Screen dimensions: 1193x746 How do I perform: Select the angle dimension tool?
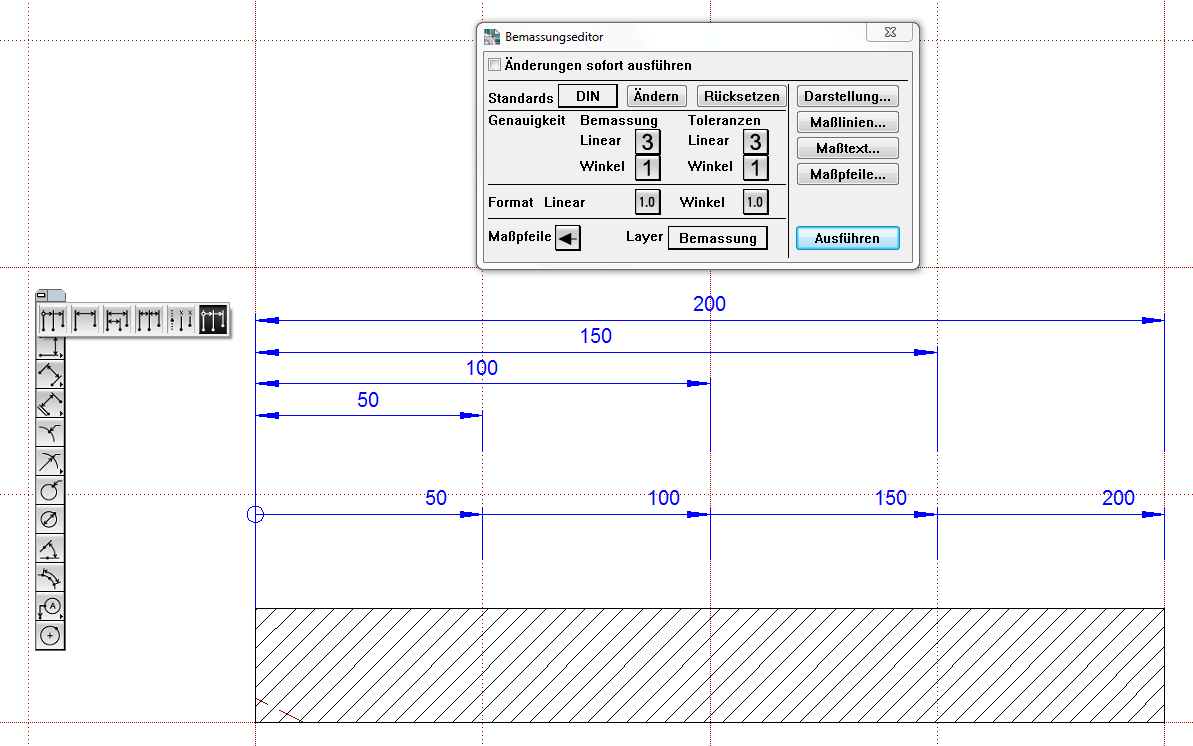point(50,548)
